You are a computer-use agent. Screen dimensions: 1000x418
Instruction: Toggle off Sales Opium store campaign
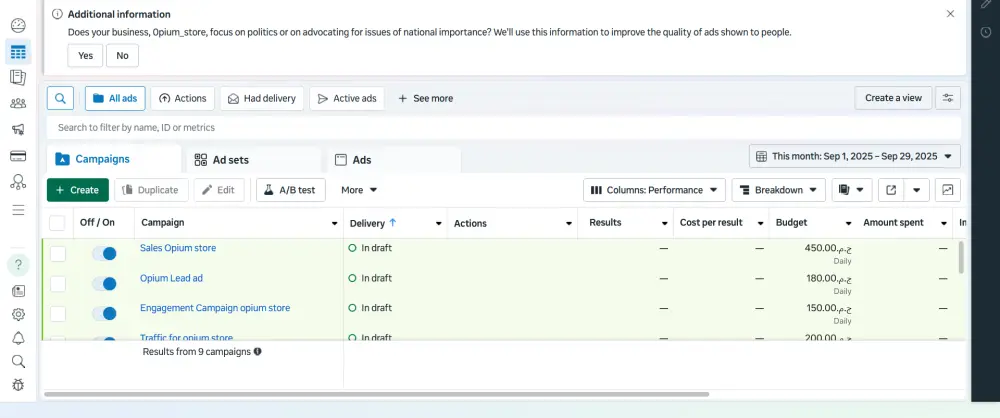click(104, 254)
